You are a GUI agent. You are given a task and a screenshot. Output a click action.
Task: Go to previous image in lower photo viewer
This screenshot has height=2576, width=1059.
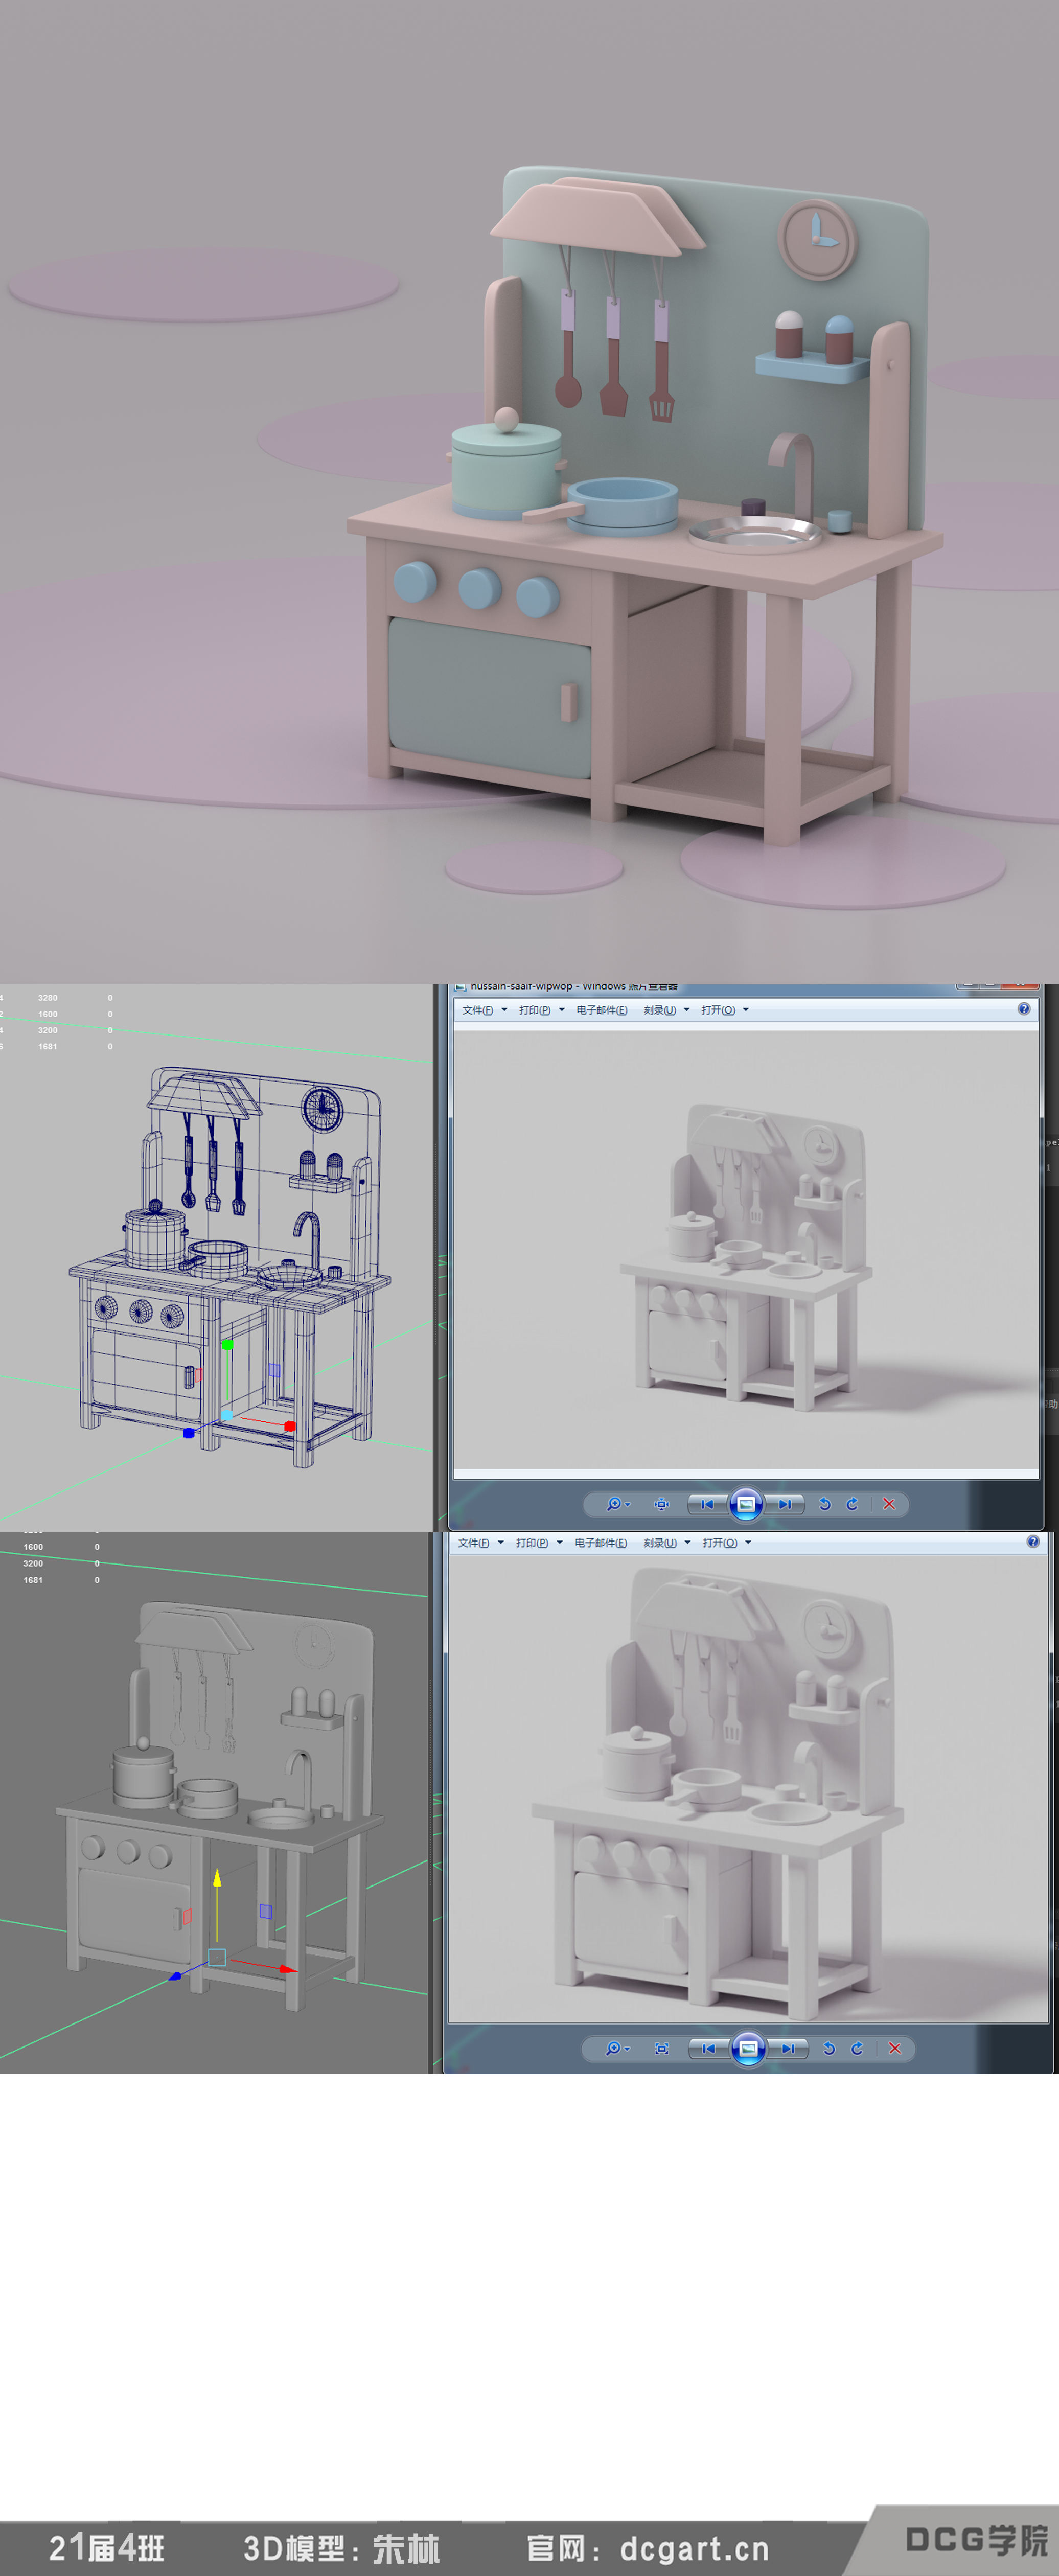708,2049
